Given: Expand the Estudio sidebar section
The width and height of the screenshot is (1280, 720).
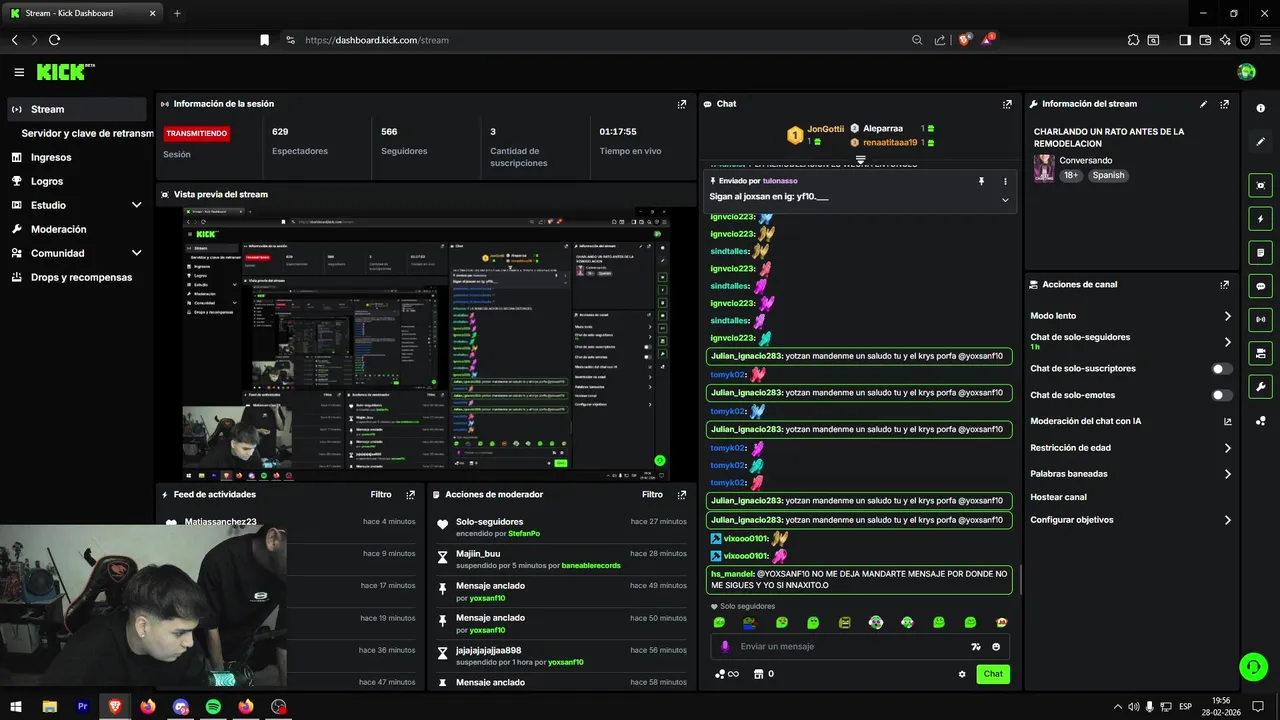Looking at the screenshot, I should pos(136,205).
